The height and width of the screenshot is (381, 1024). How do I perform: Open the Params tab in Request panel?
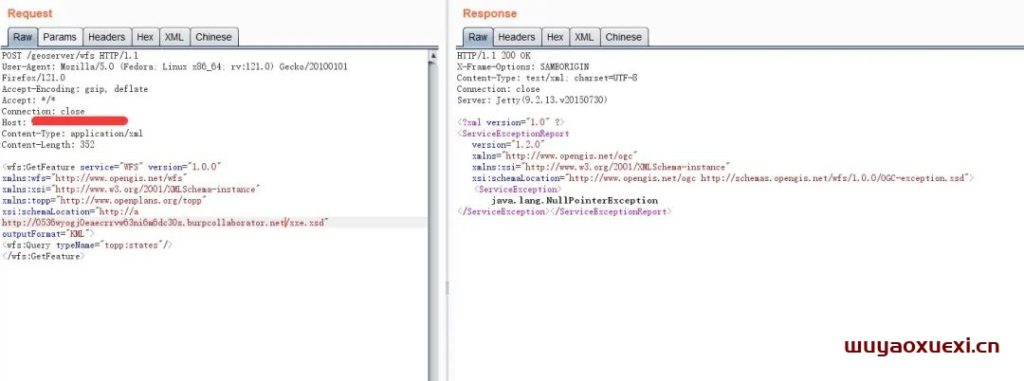(x=60, y=37)
